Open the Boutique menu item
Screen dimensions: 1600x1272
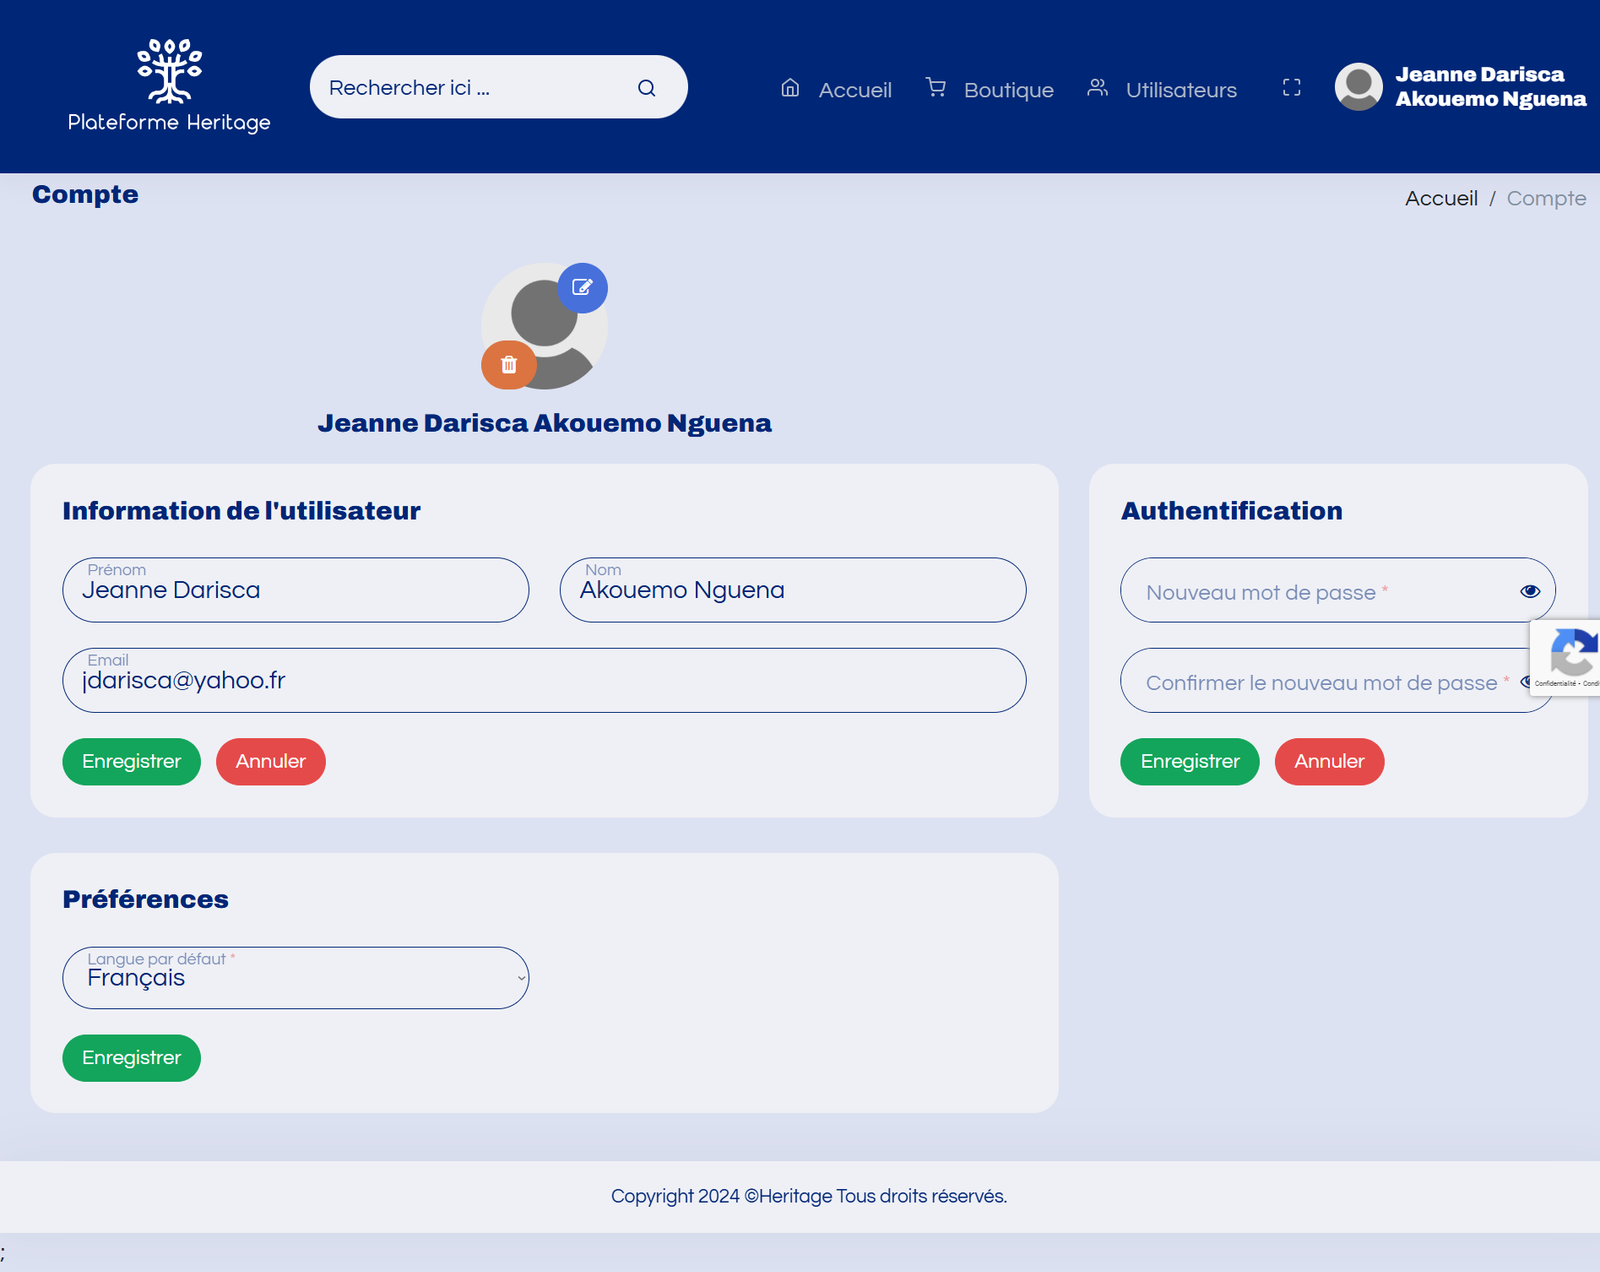pos(989,90)
